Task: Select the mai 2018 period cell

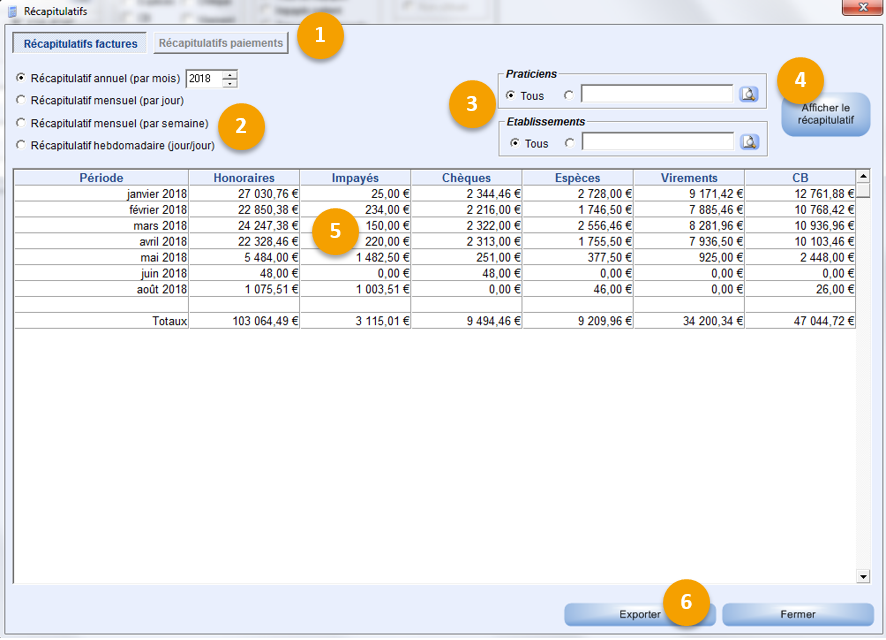Action: (x=101, y=257)
